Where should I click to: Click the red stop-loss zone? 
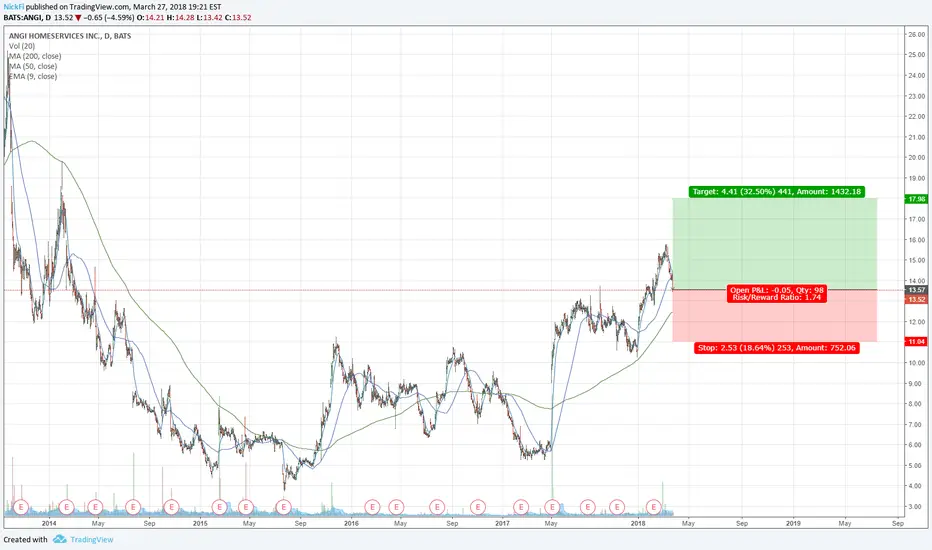pos(774,316)
